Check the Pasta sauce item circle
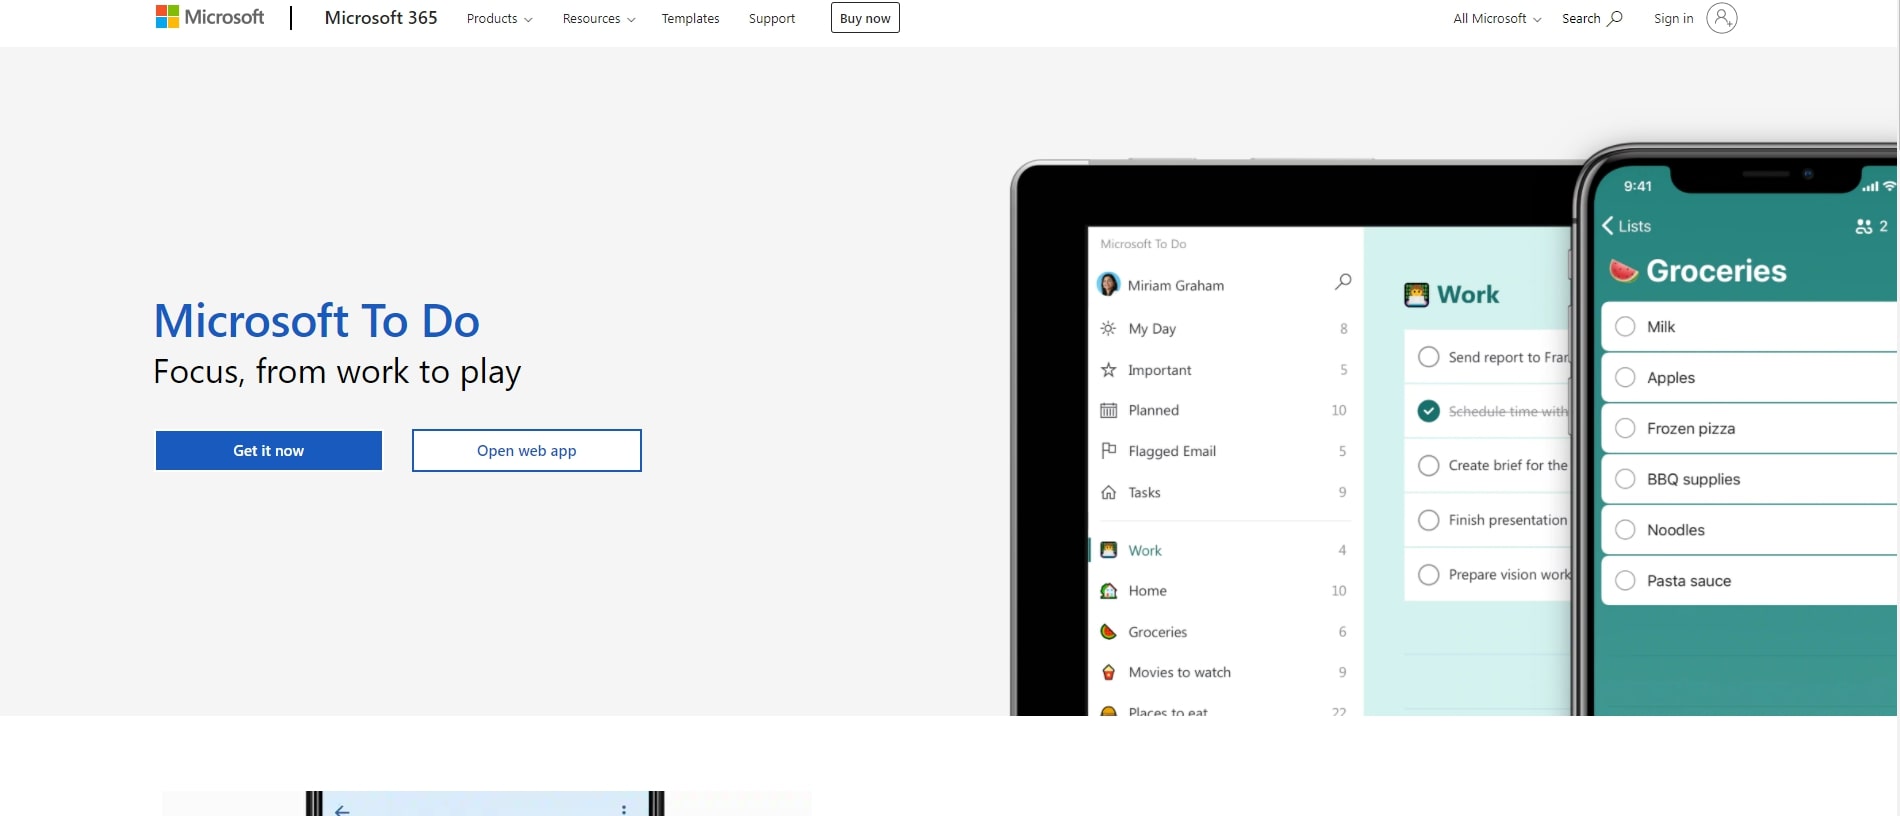This screenshot has width=1900, height=816. [x=1625, y=580]
